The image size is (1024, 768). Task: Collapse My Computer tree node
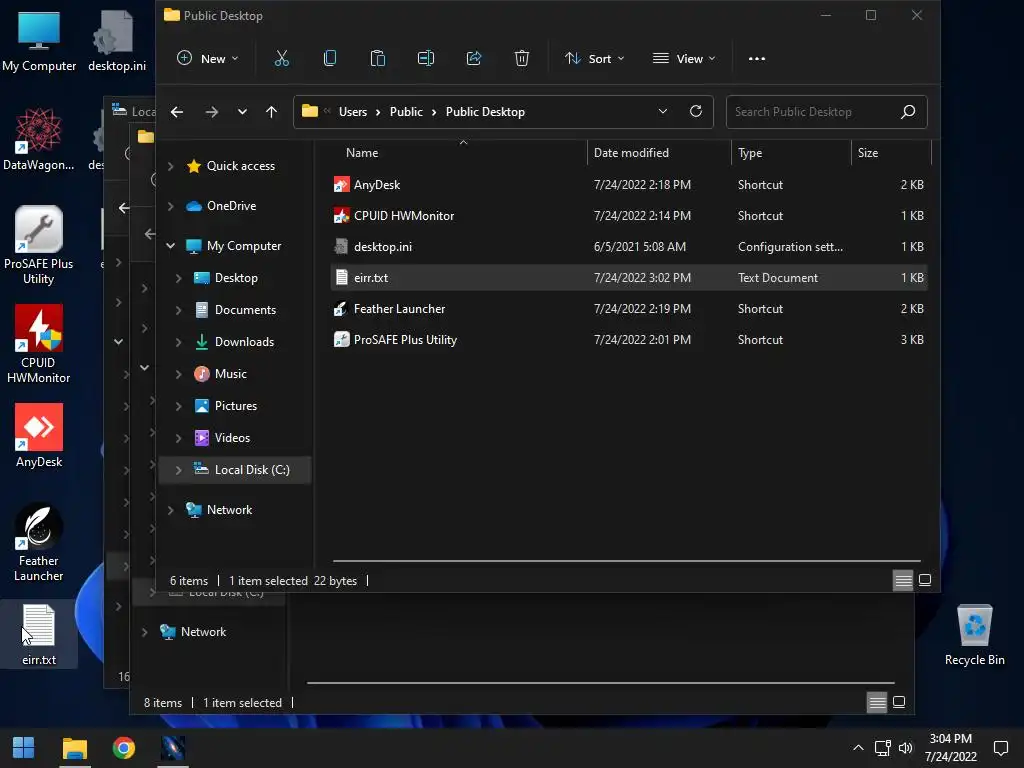click(x=170, y=246)
